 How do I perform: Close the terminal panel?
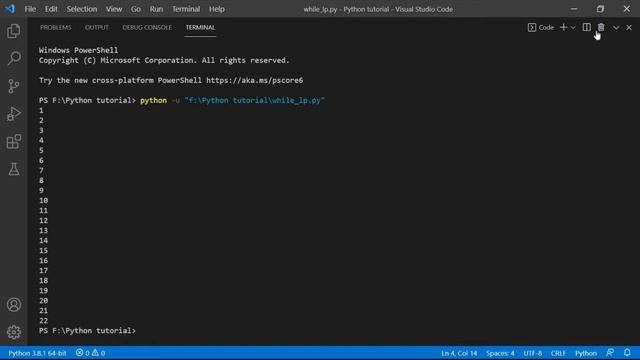[629, 27]
